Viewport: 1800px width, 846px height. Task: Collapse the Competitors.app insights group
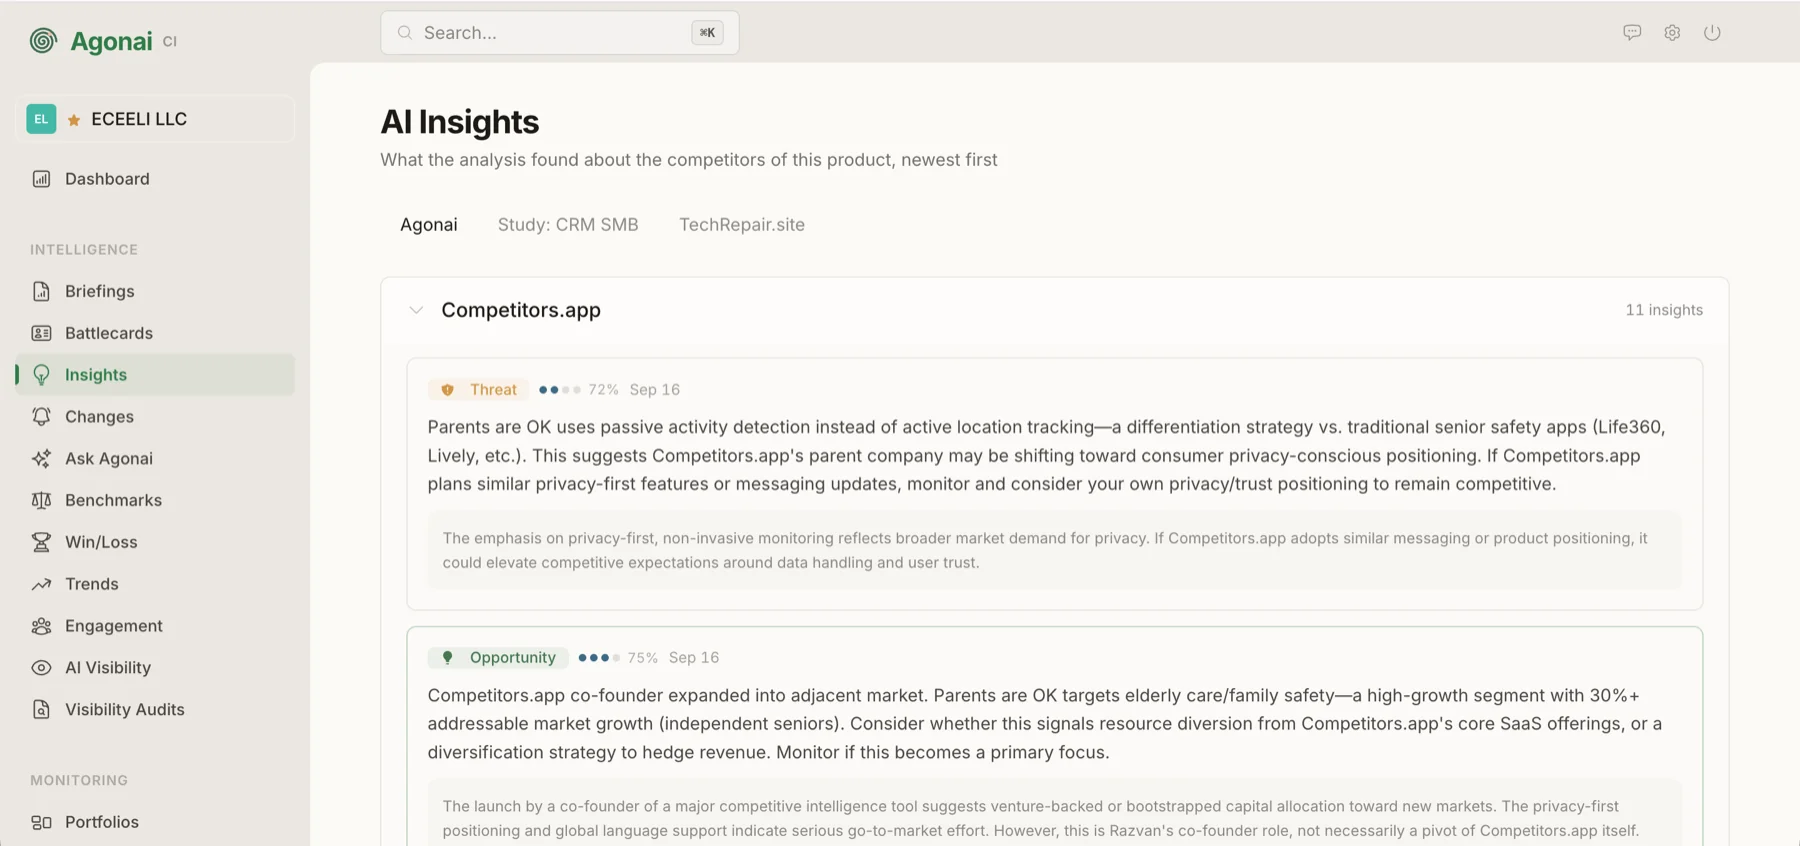416,310
